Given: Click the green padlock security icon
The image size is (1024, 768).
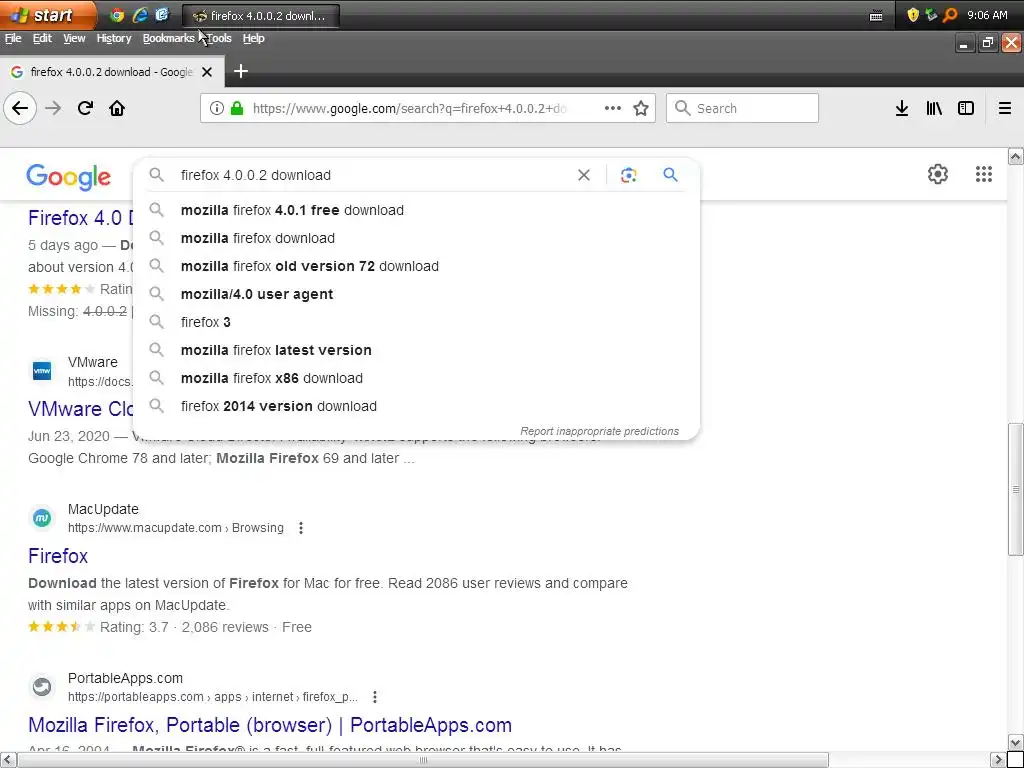Looking at the screenshot, I should pos(236,108).
